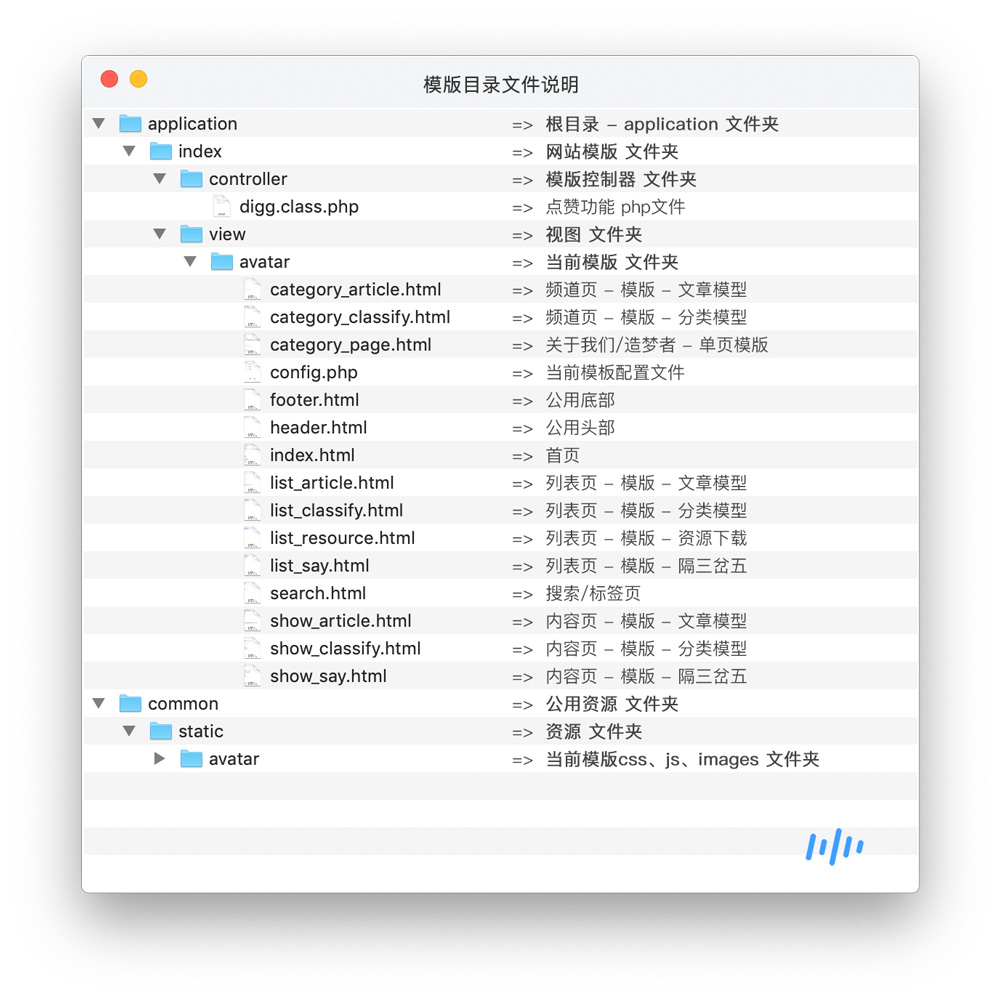Click the list_article.html file icon
Viewport: 1000px width, 1000px height.
click(253, 483)
